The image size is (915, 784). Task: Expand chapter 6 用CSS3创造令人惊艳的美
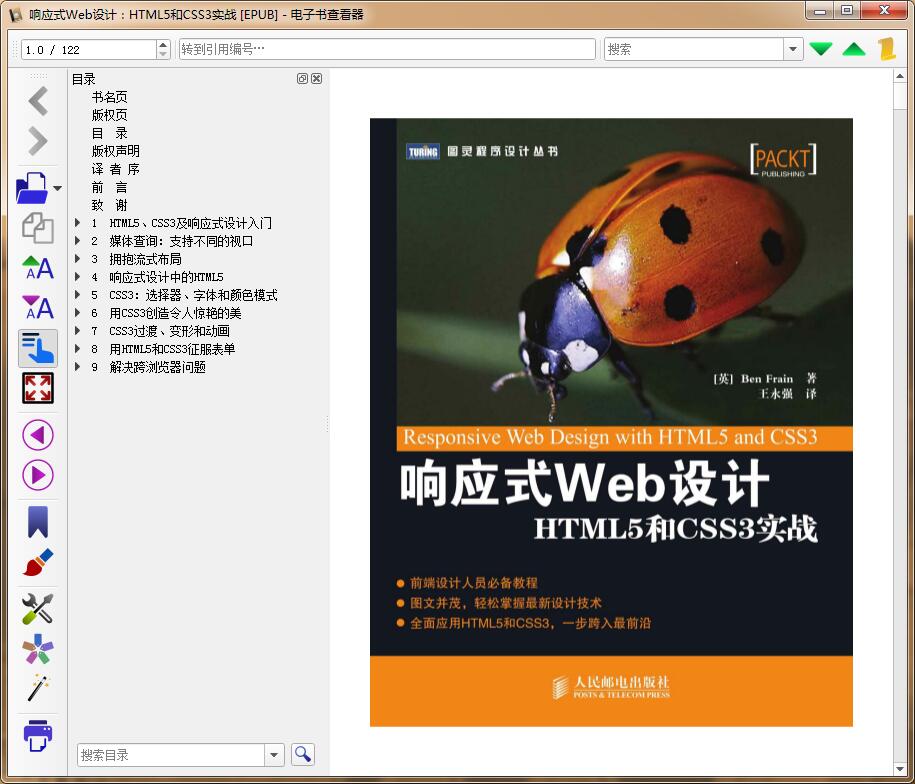78,313
